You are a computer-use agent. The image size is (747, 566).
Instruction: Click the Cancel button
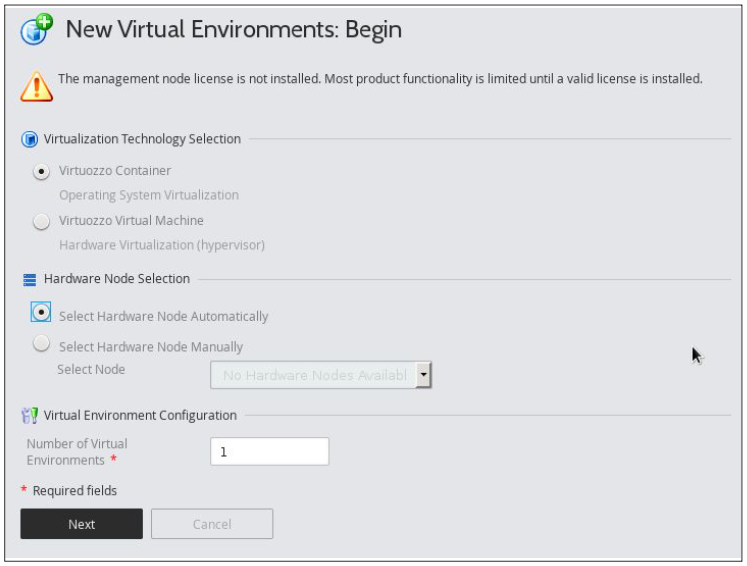212,524
